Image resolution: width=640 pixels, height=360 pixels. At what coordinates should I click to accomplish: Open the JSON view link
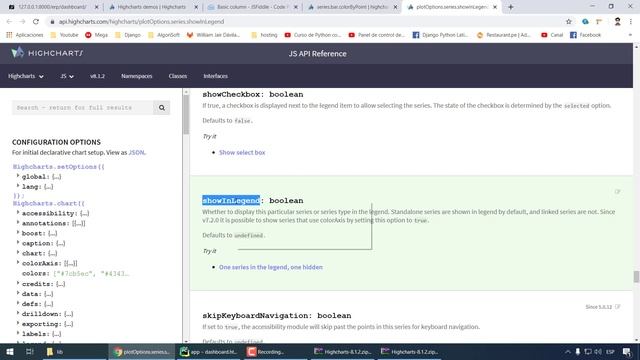click(136, 152)
